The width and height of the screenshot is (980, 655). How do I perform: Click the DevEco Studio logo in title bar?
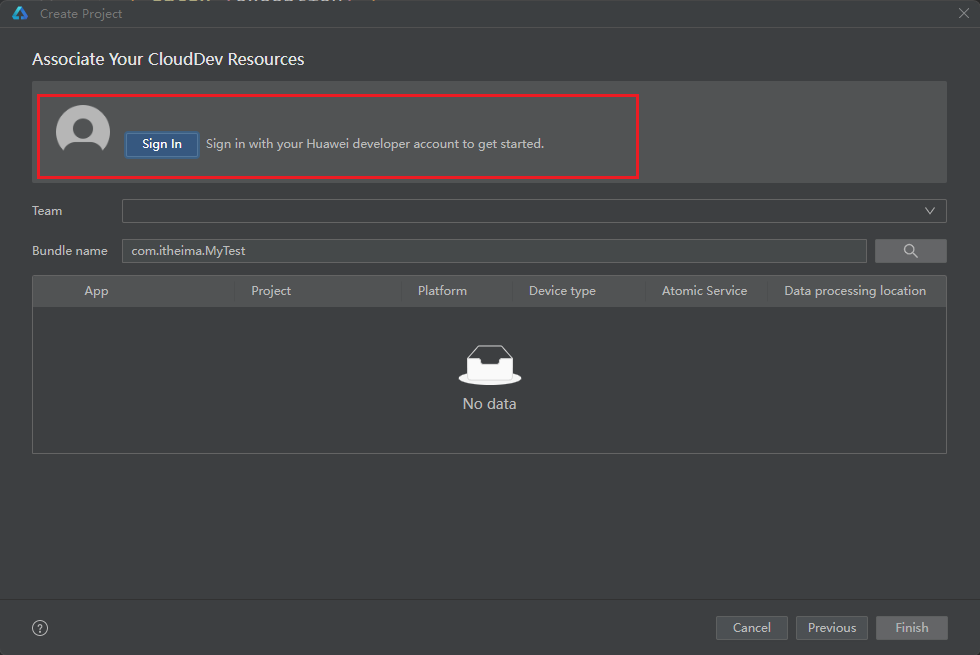point(20,13)
